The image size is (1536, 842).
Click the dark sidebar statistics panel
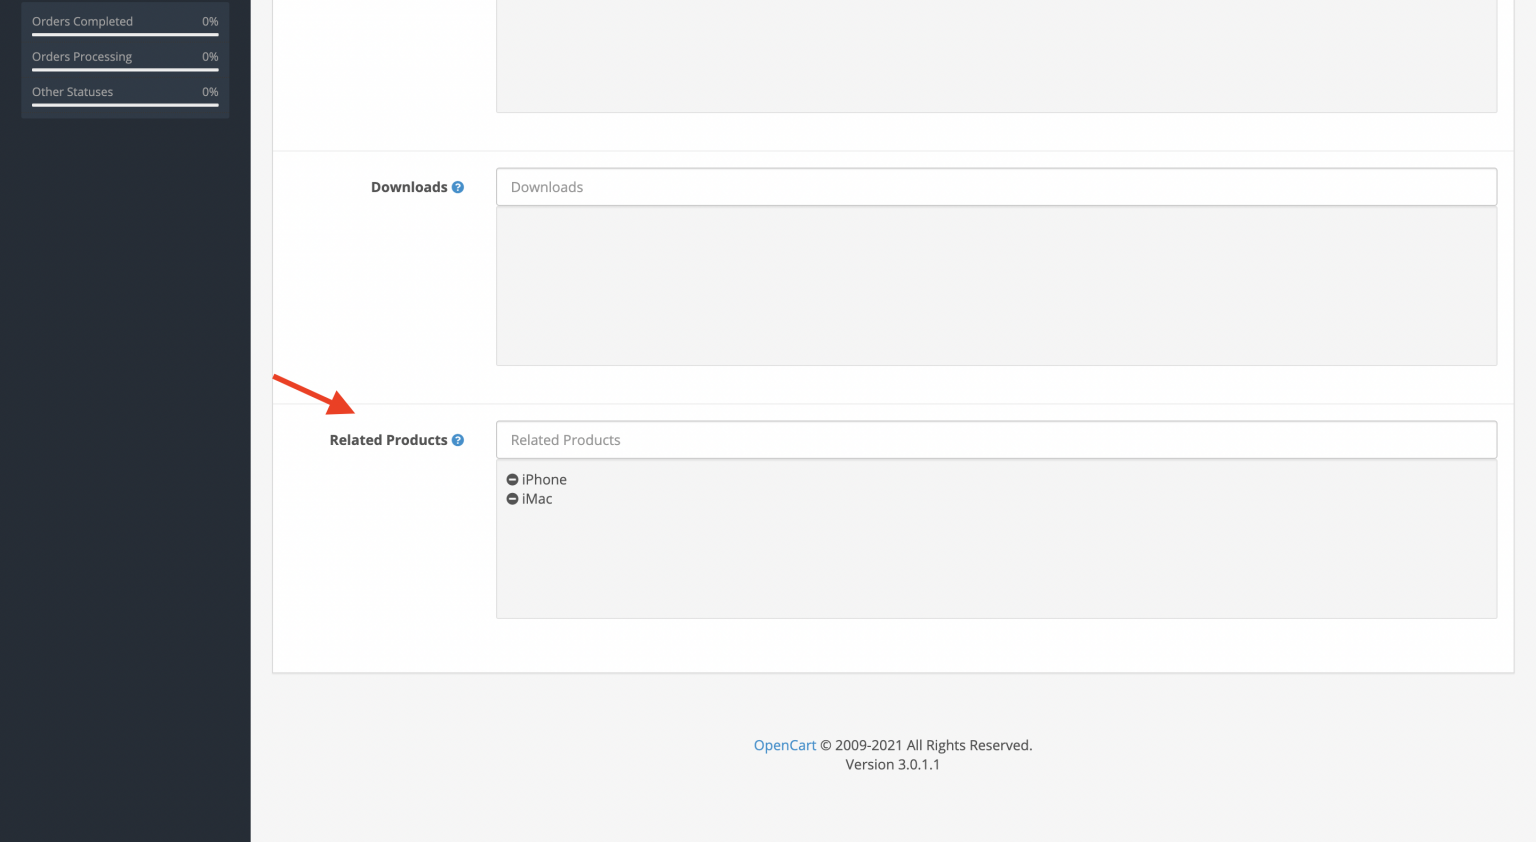[x=125, y=57]
